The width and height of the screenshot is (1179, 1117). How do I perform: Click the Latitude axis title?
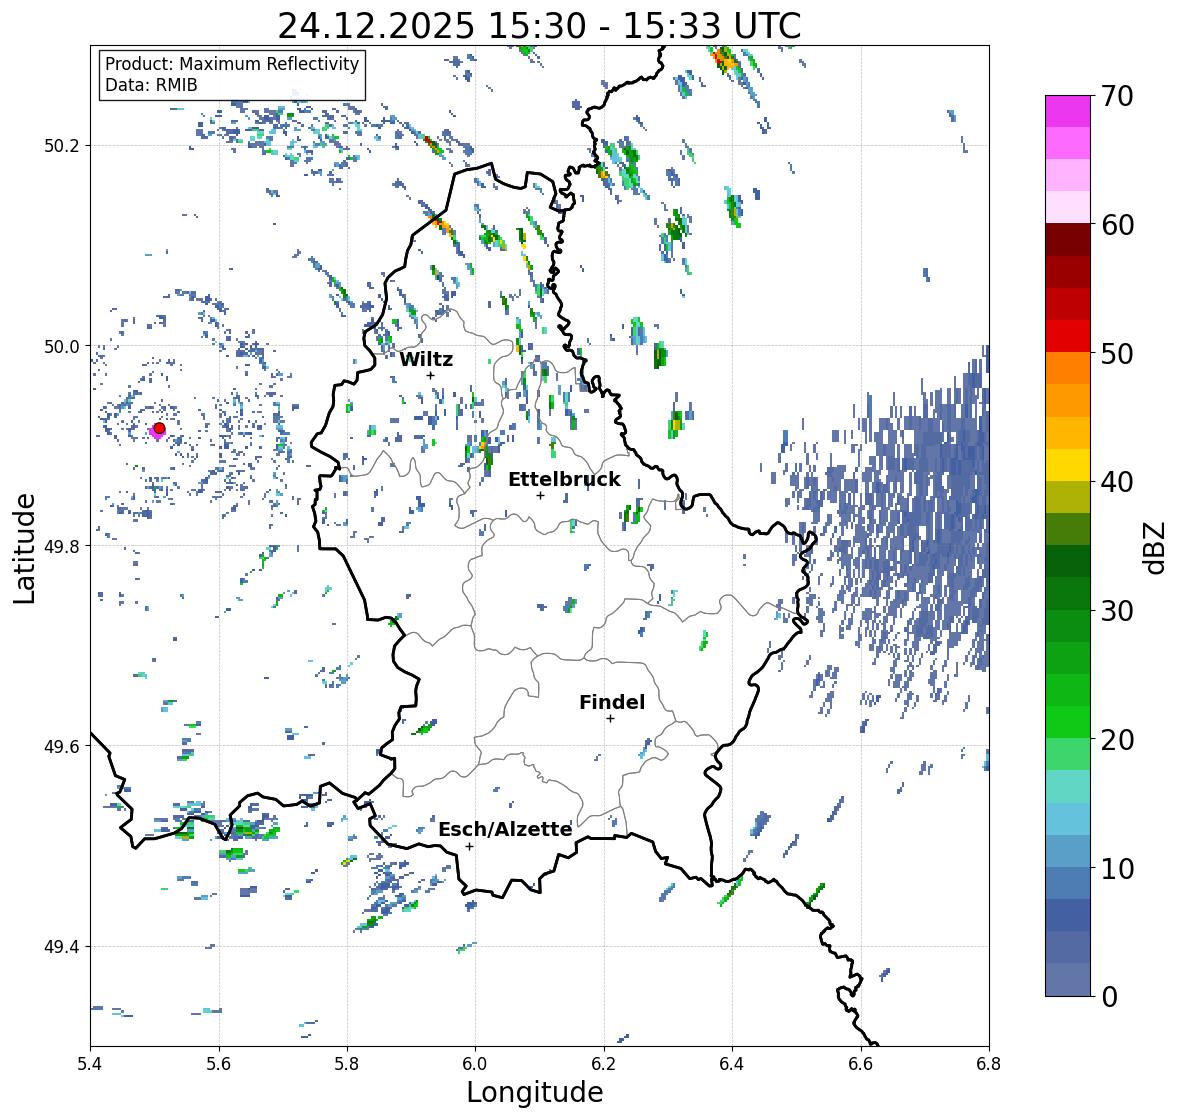click(25, 548)
